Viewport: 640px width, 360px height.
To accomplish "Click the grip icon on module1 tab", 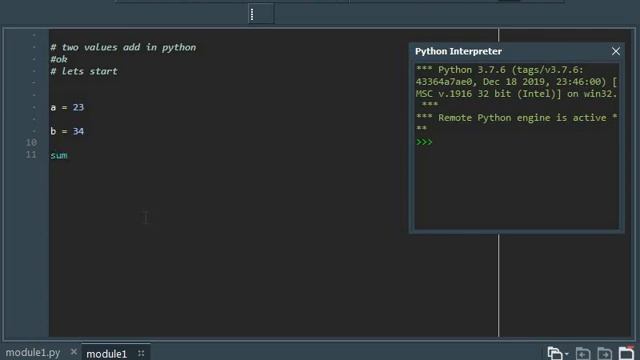I will click(141, 353).
